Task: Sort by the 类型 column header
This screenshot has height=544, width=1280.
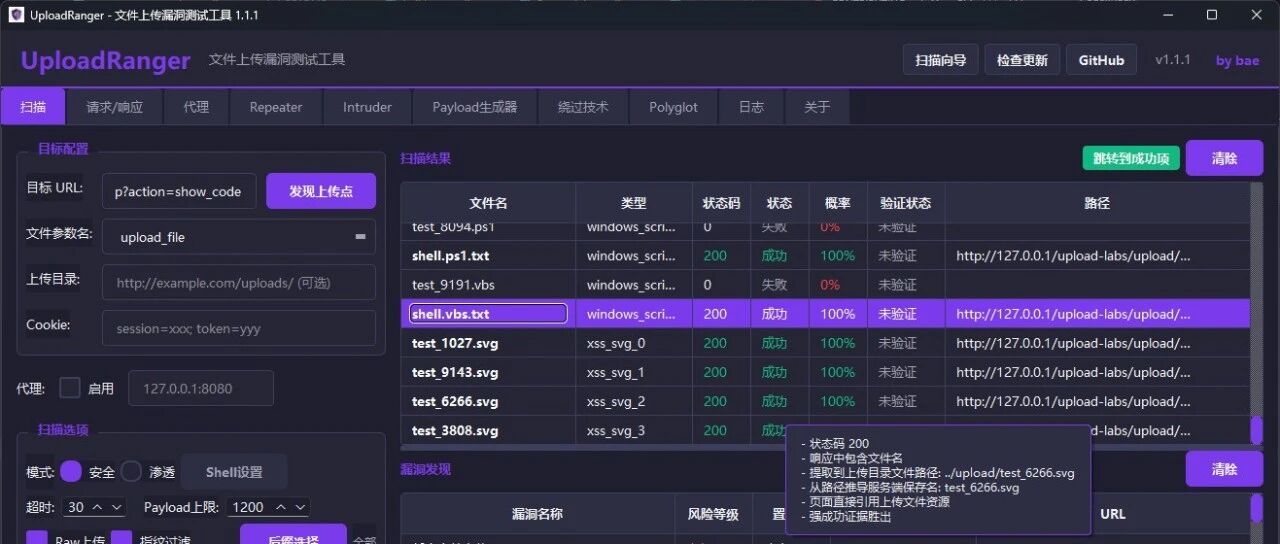Action: point(634,203)
